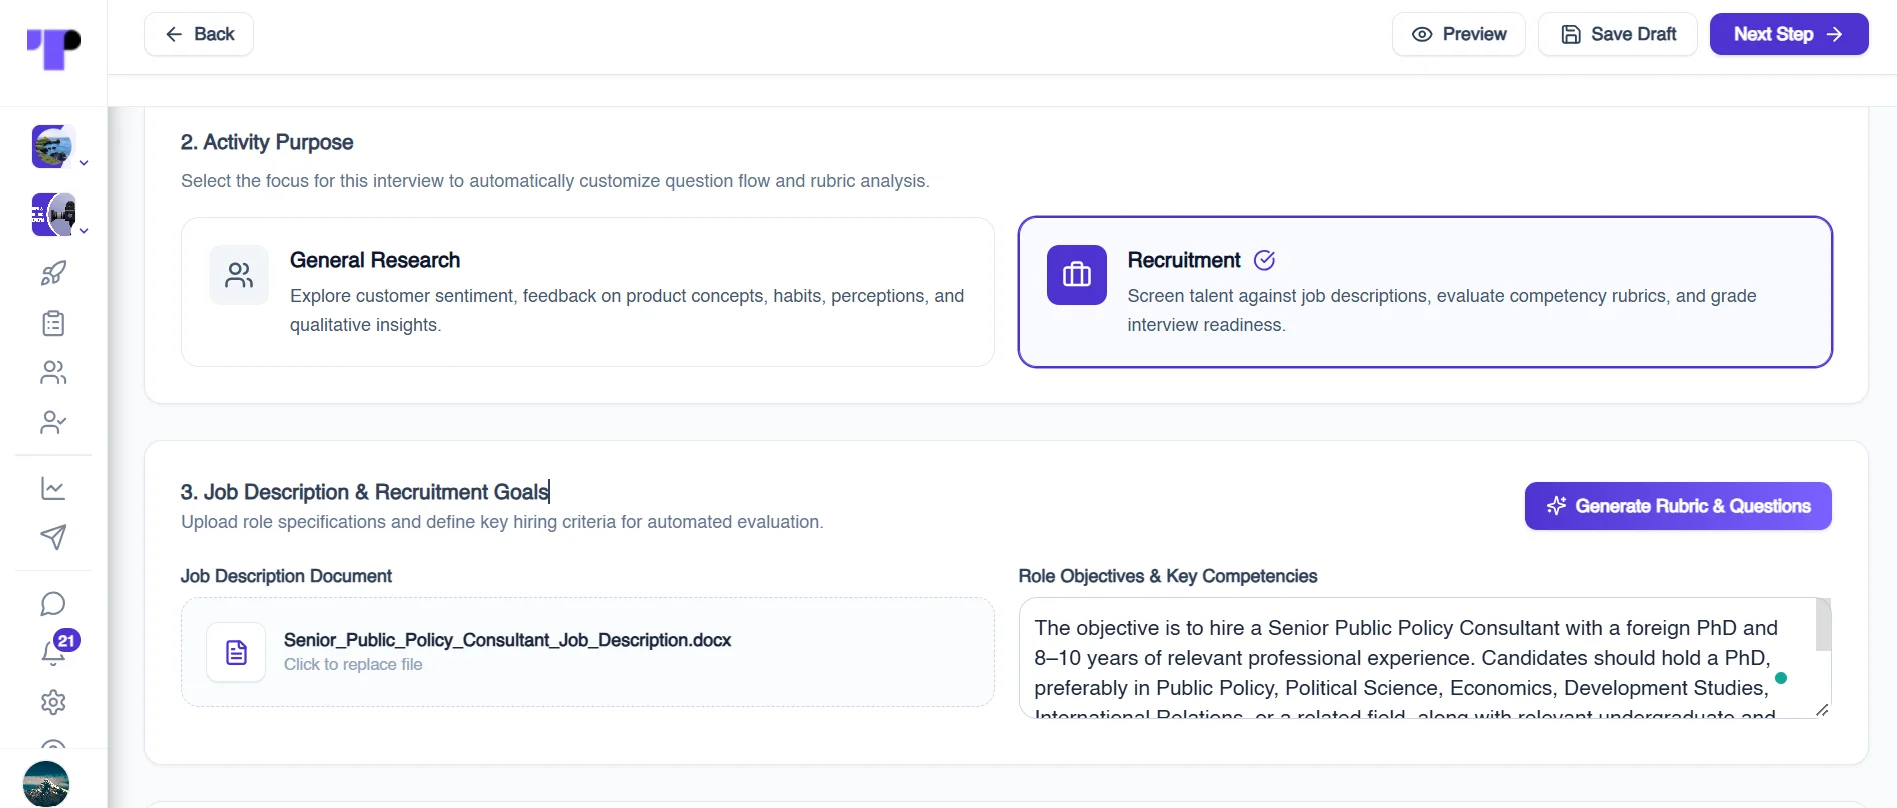Select the General Research purpose card
Viewport: 1897px width, 808px height.
pos(588,292)
